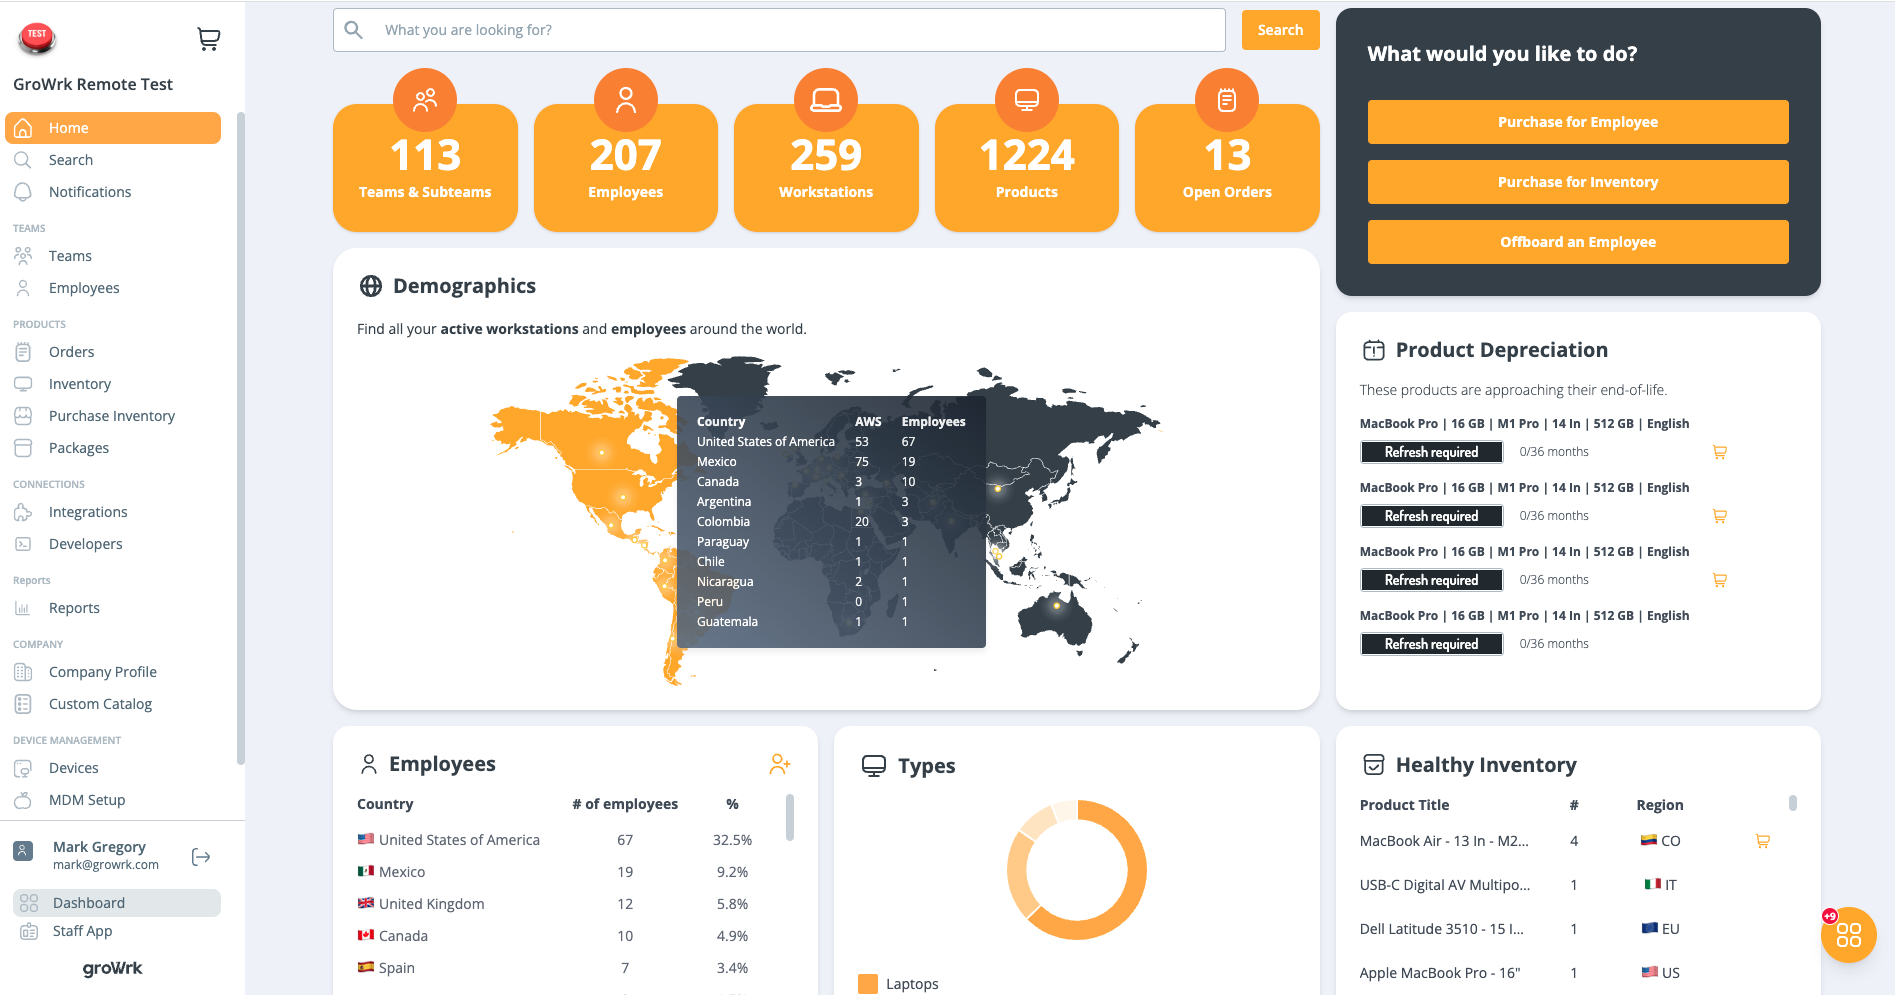This screenshot has width=1895, height=995.
Task: Click the Employees person icon on stat card
Action: 626,100
